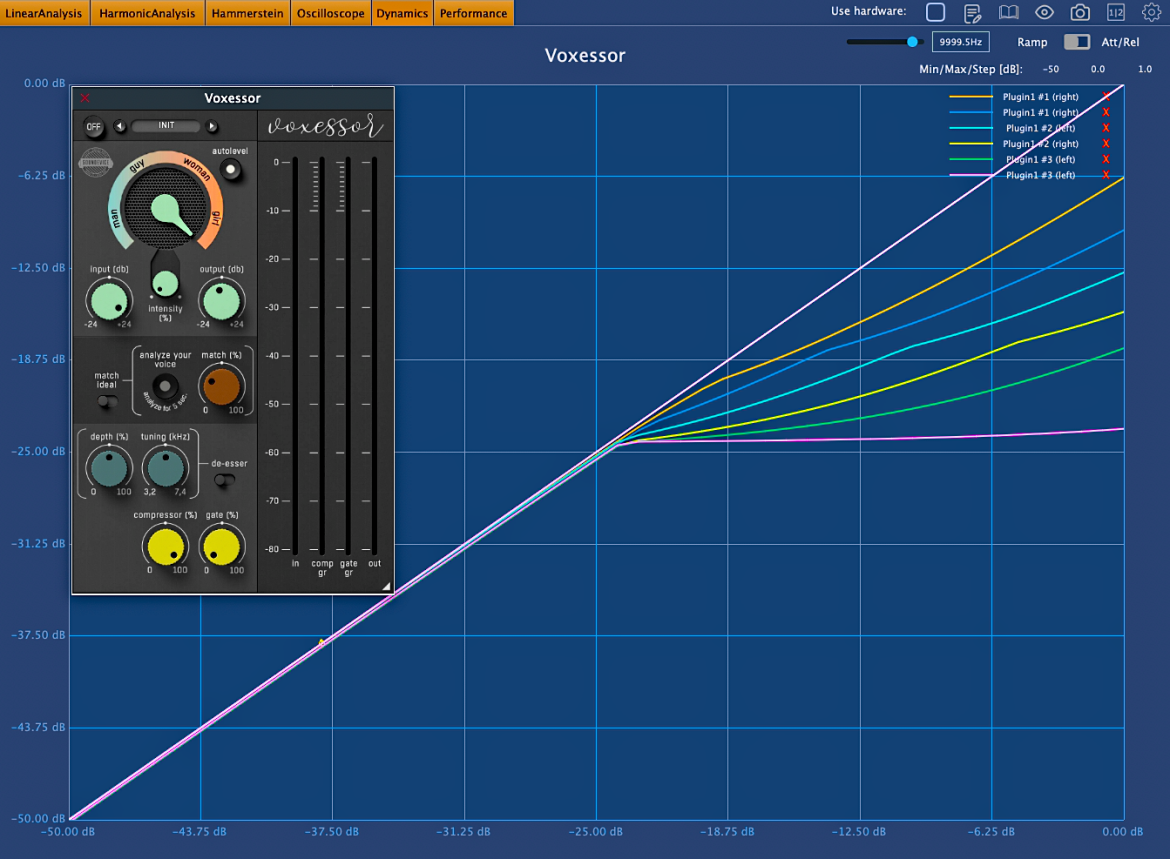Click the input (db) knob
Image resolution: width=1170 pixels, height=859 pixels.
[109, 301]
